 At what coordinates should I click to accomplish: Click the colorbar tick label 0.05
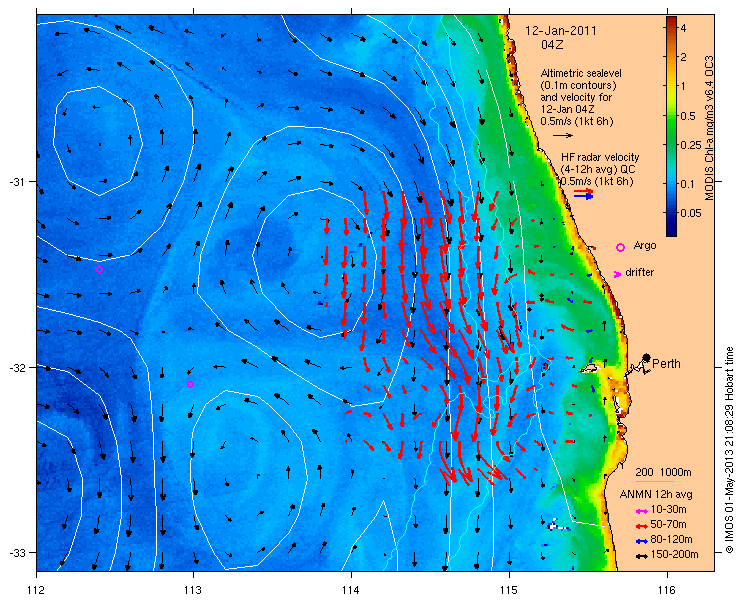click(690, 213)
